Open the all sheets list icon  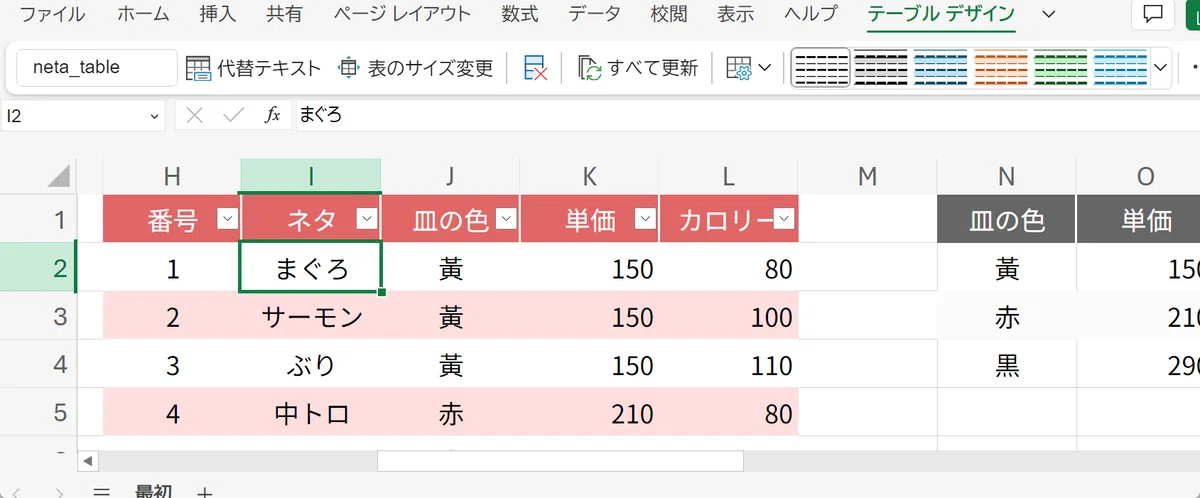pyautogui.click(x=101, y=491)
